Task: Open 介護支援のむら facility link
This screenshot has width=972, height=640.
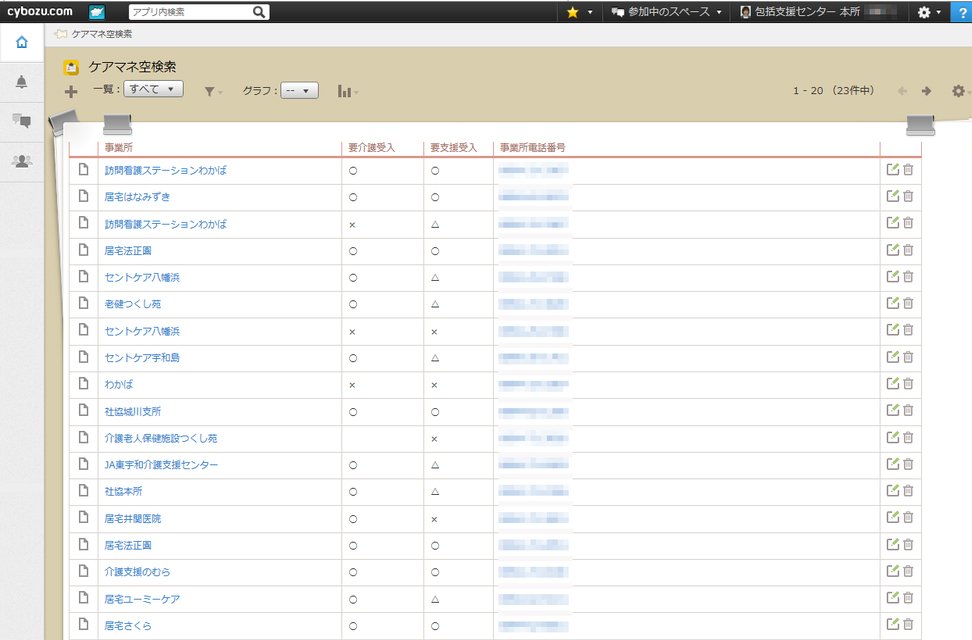Action: [137, 572]
